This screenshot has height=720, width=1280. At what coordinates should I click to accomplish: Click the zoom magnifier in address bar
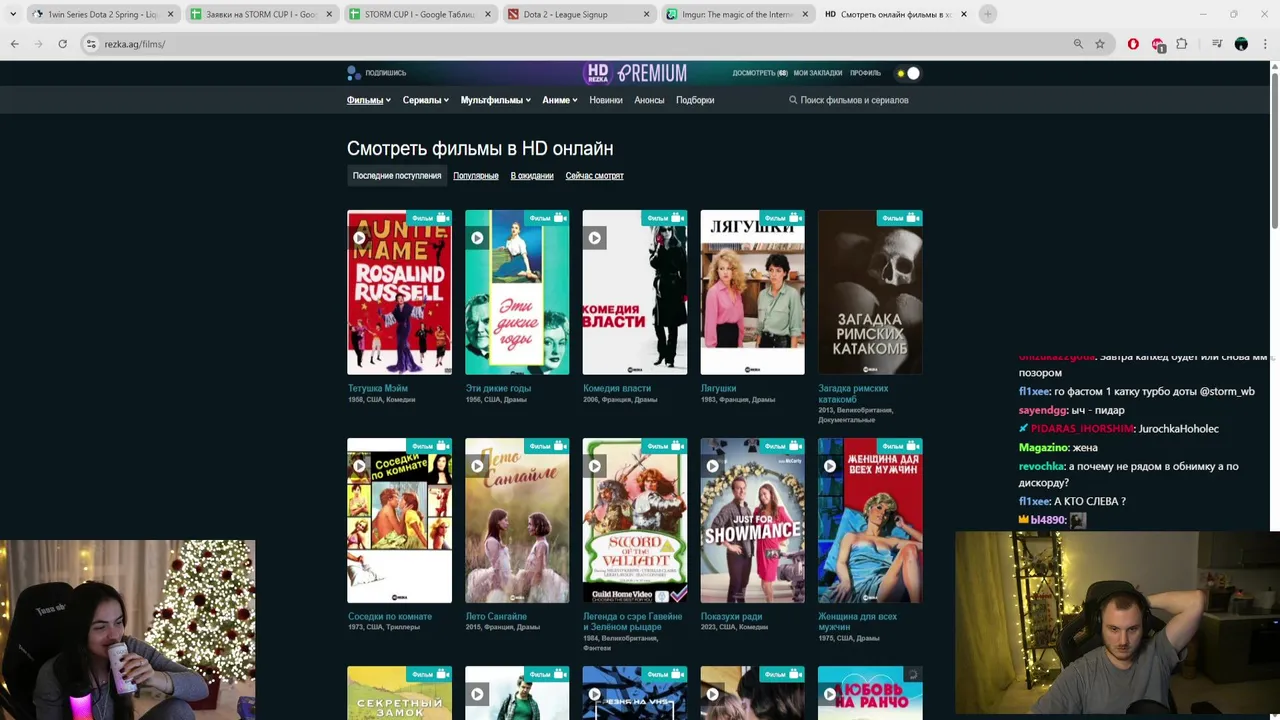(1078, 44)
